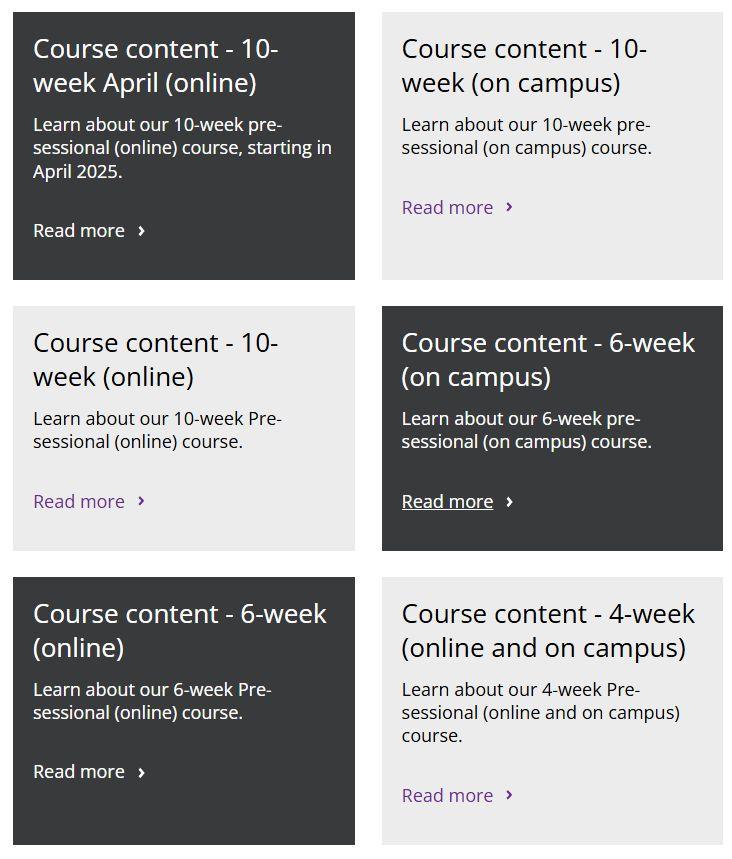Select heading Course content 6-week (online)
732x859 pixels.
(x=180, y=630)
